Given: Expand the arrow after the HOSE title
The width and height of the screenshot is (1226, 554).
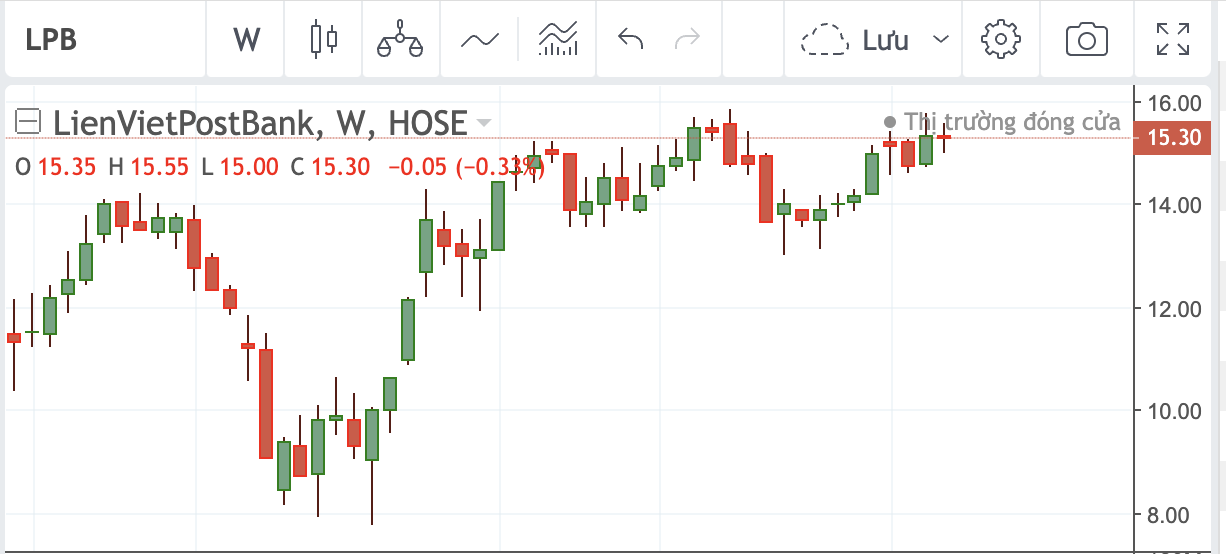Looking at the screenshot, I should tap(484, 123).
